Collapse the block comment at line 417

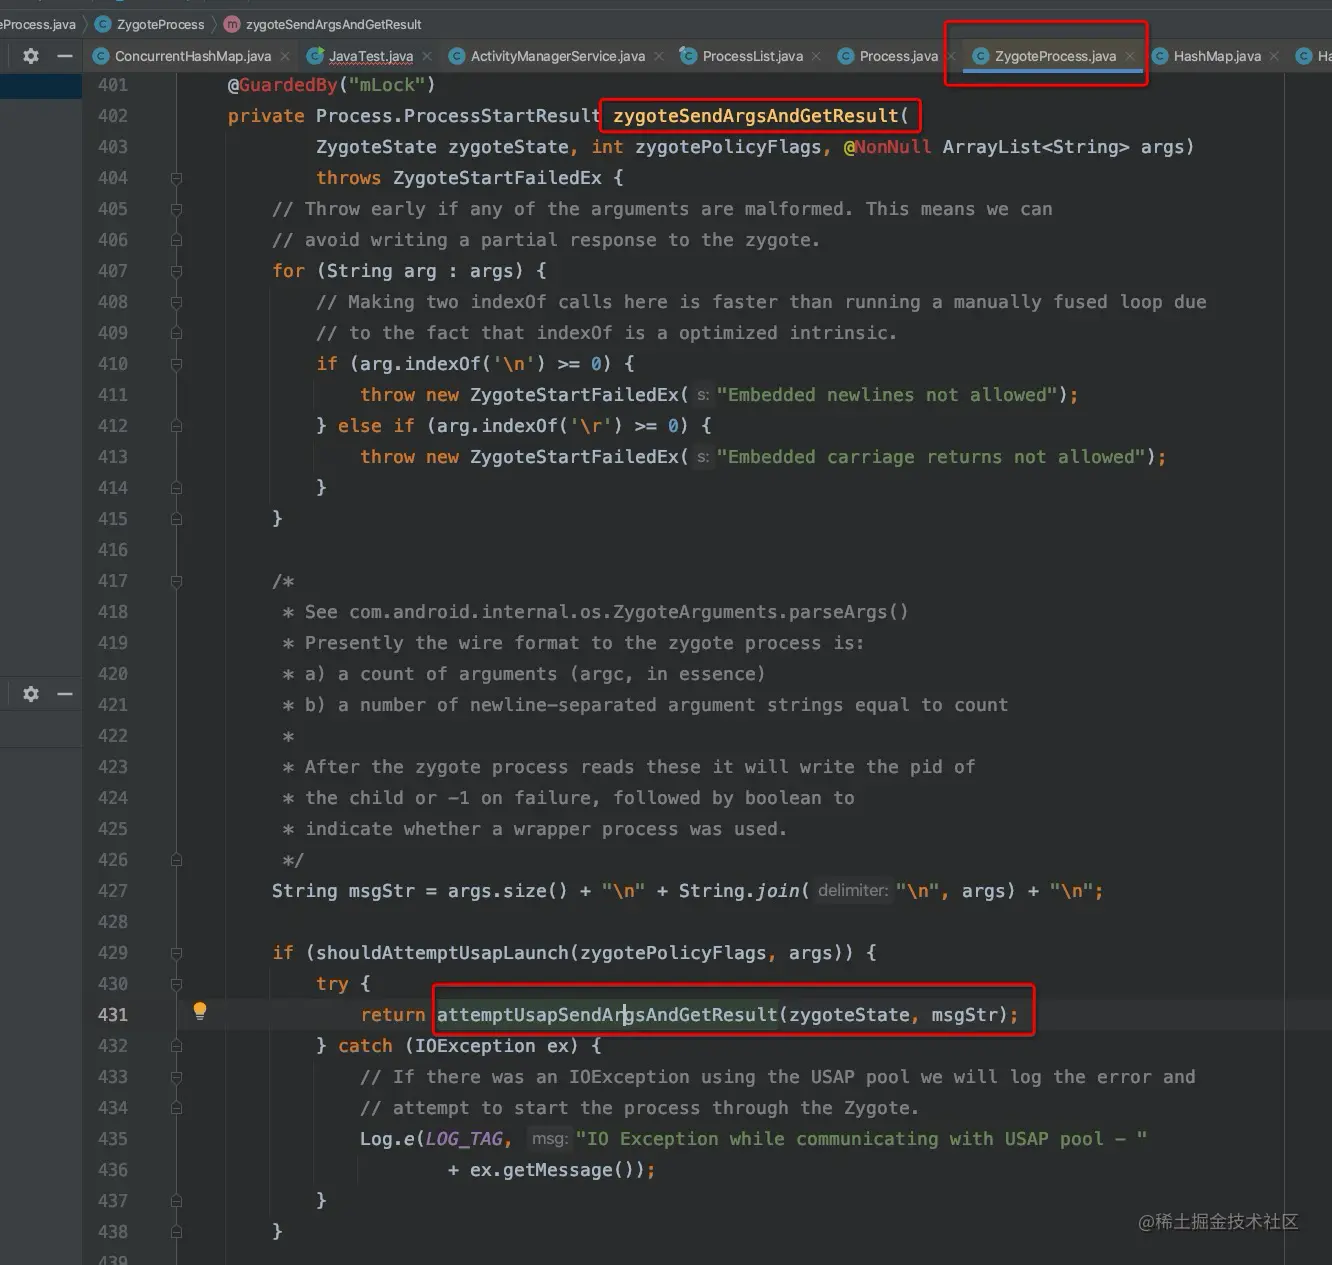point(176,581)
